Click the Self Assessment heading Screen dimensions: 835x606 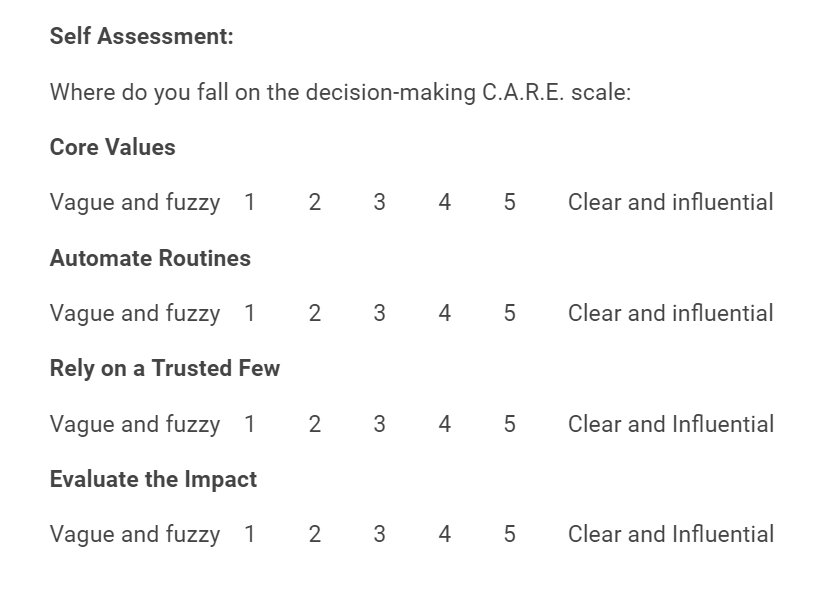coord(142,37)
